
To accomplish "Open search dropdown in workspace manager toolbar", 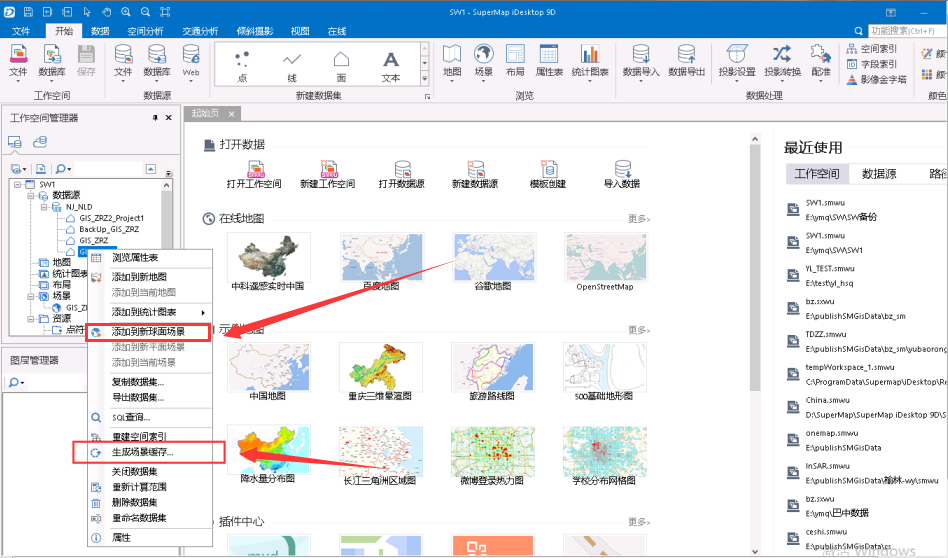I will (63, 169).
